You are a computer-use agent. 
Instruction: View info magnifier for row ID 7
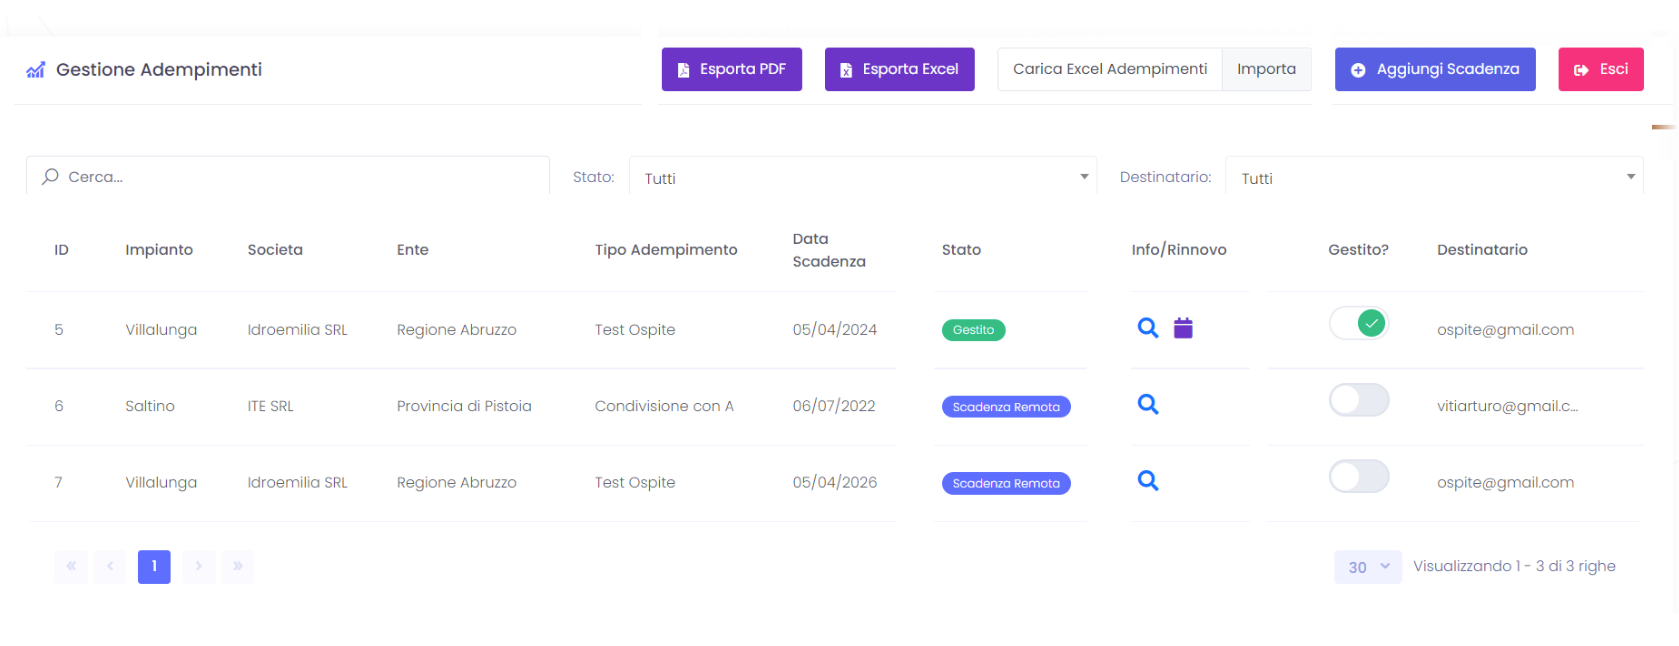[x=1147, y=481]
